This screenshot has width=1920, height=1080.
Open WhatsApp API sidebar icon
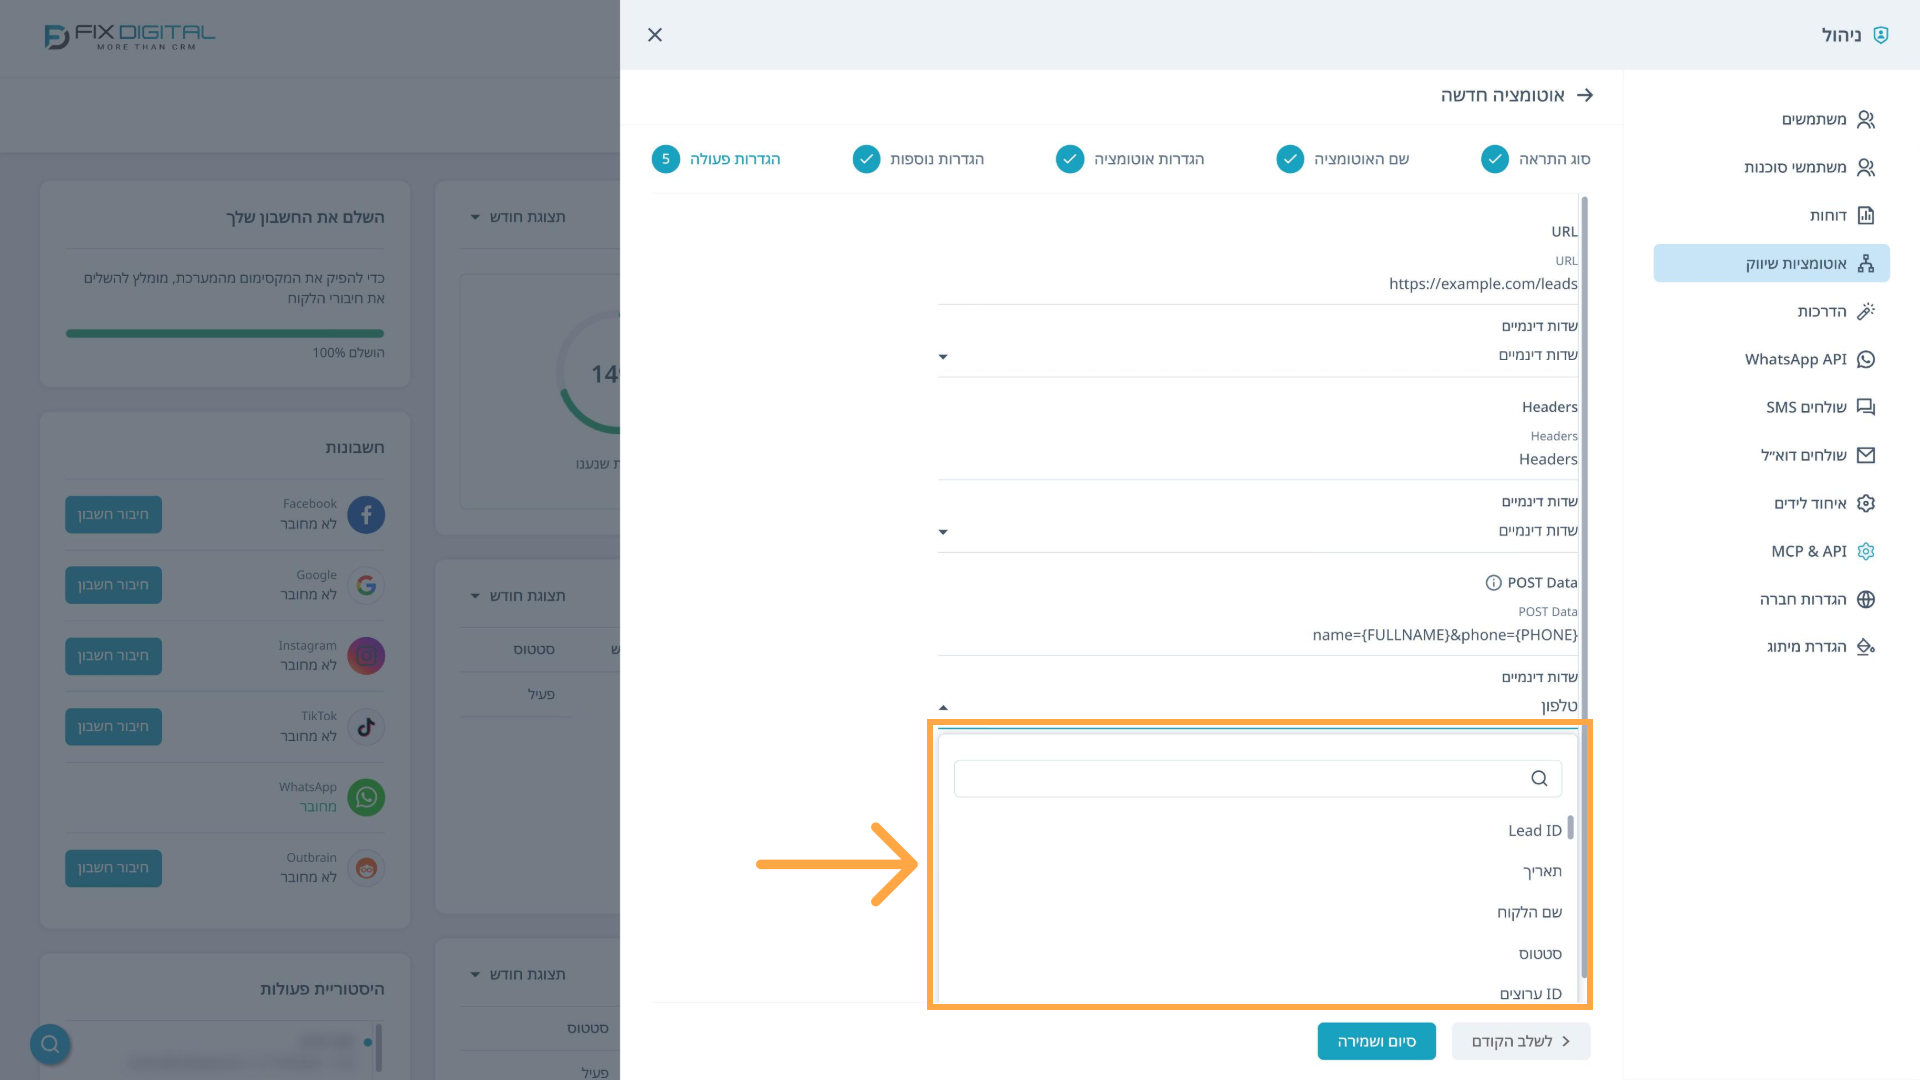pyautogui.click(x=1866, y=360)
